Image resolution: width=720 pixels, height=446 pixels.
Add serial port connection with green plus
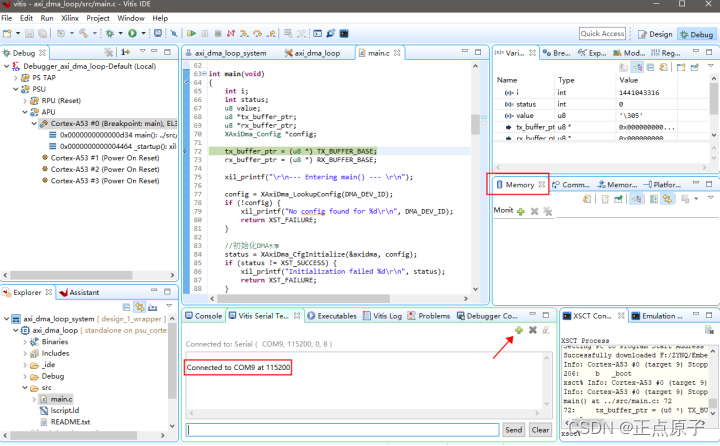tap(519, 330)
